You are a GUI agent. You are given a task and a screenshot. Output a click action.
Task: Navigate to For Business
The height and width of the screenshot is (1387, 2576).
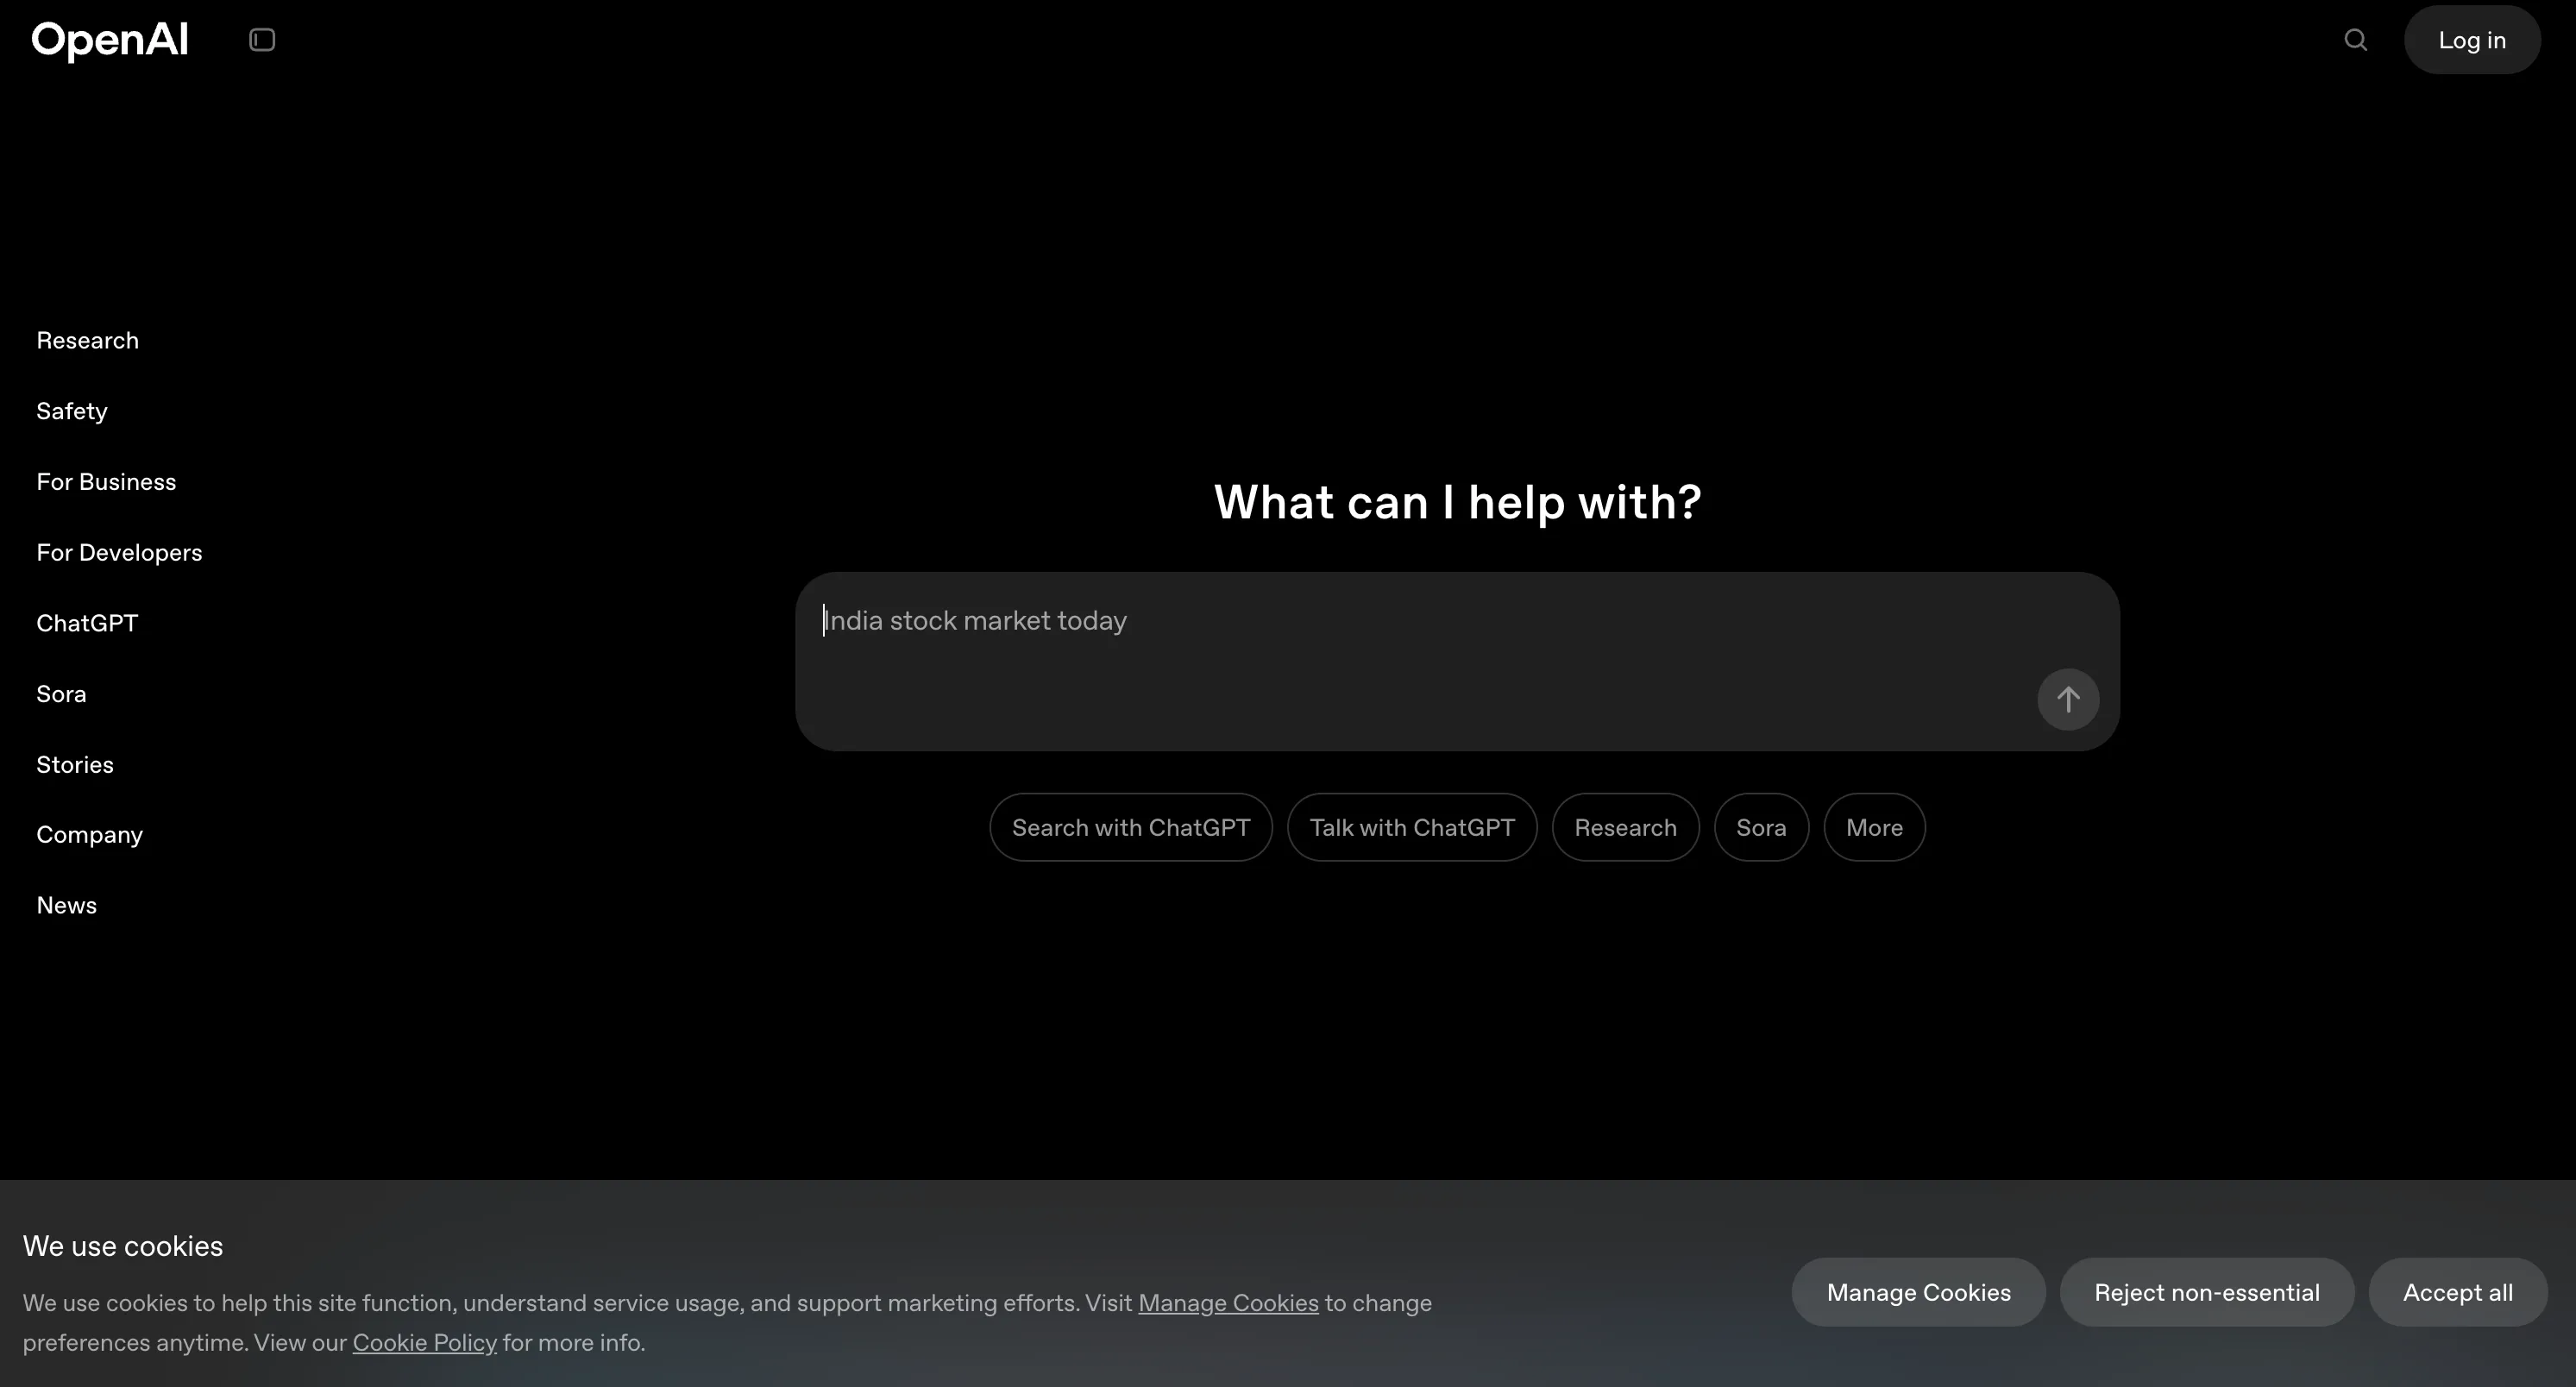click(x=106, y=481)
